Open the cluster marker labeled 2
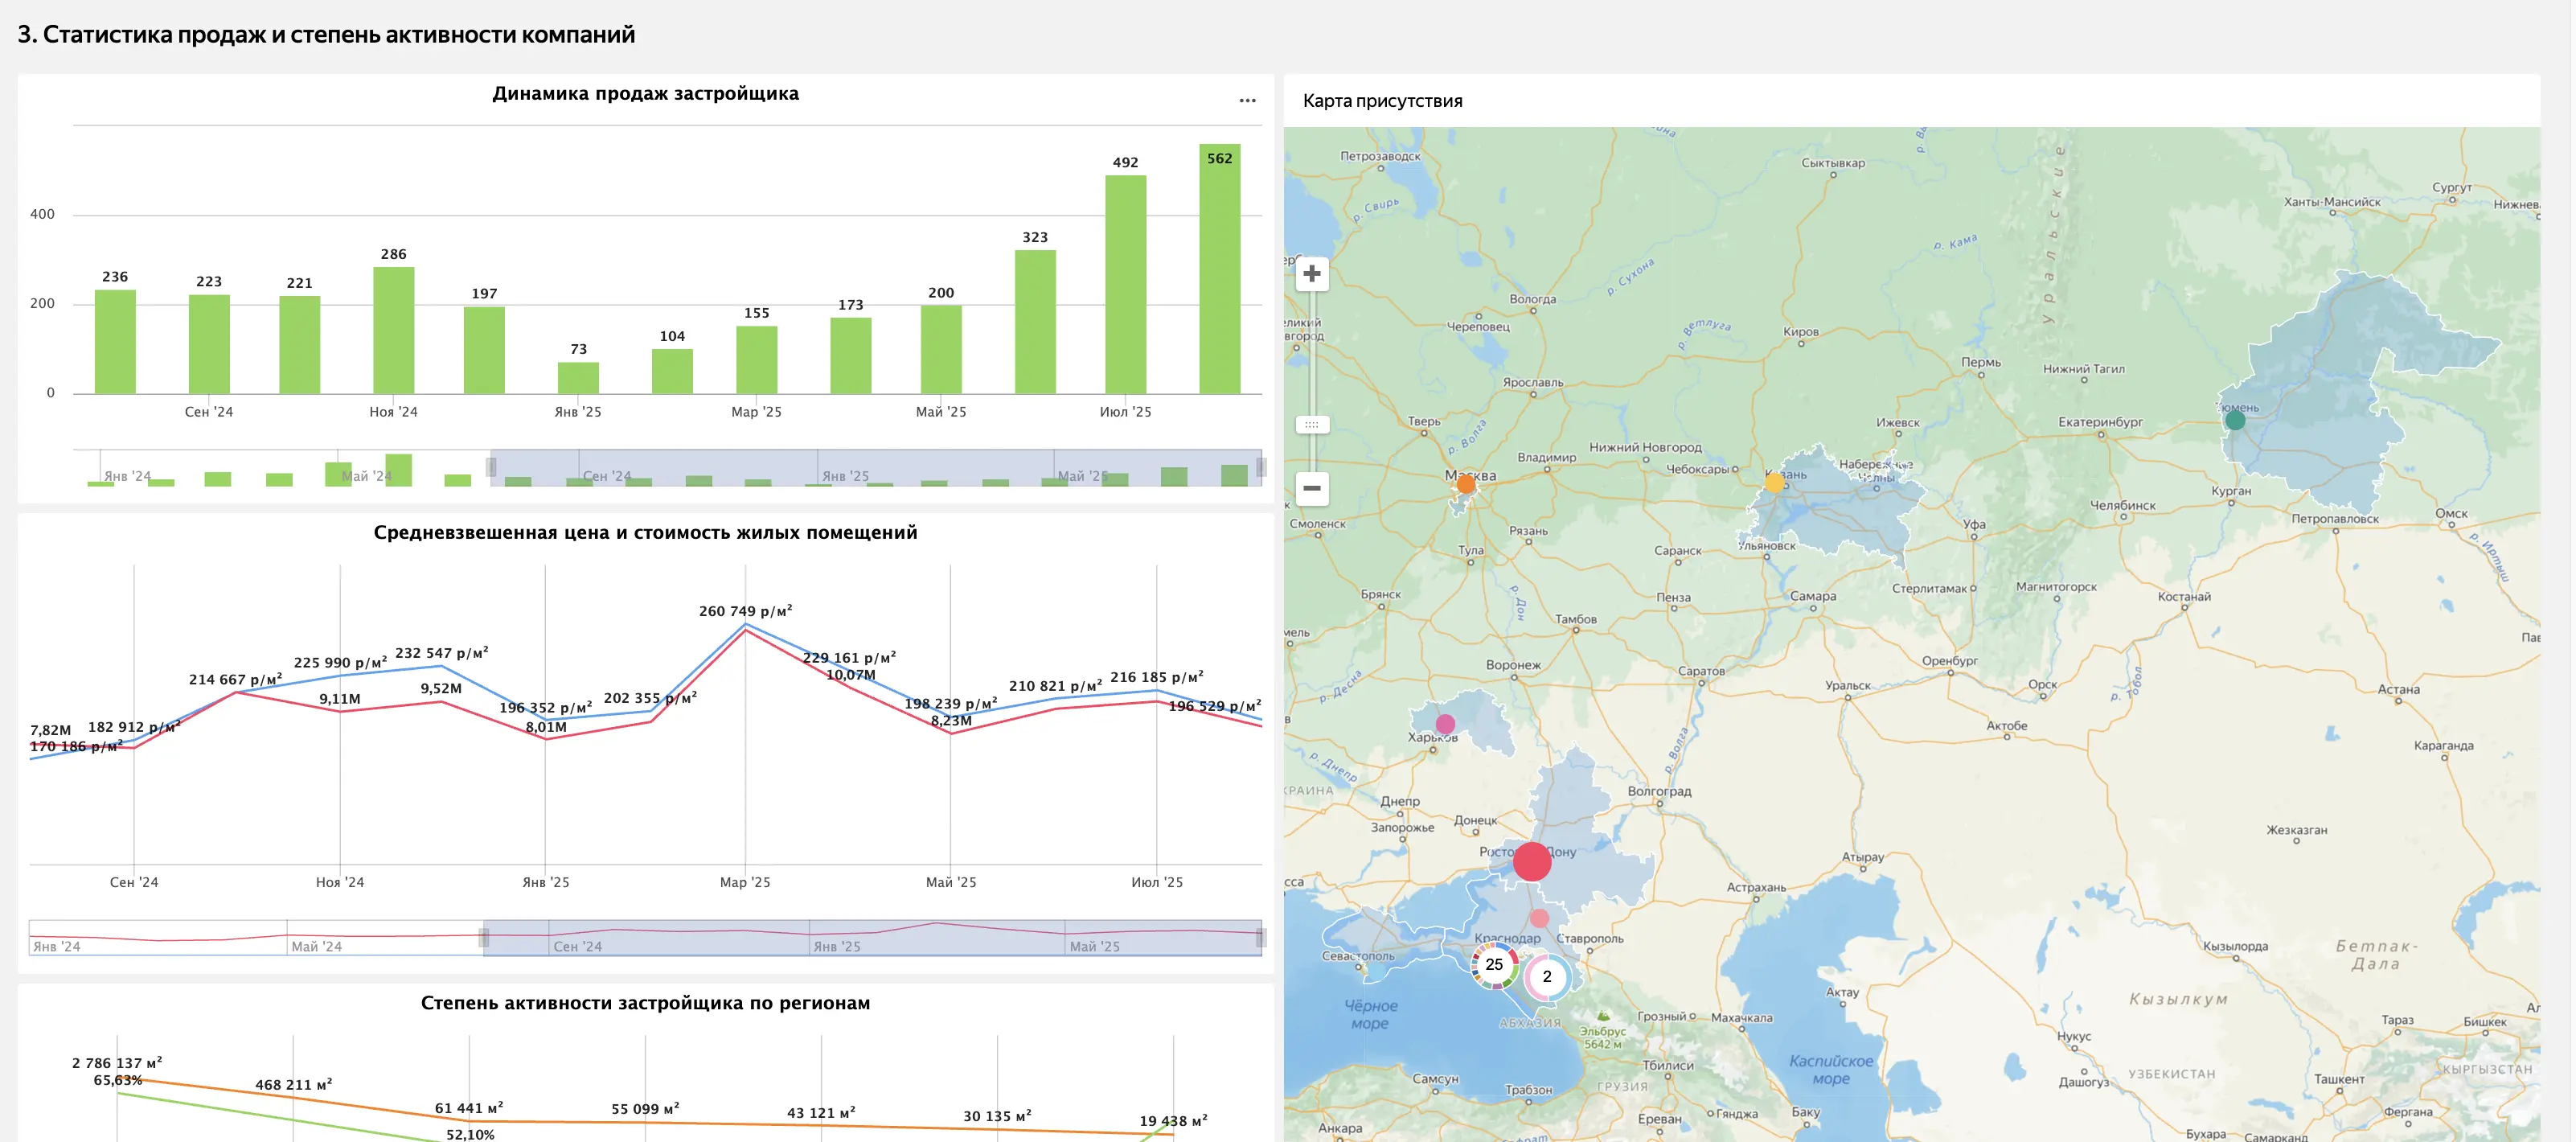This screenshot has height=1142, width=2576. tap(1547, 977)
